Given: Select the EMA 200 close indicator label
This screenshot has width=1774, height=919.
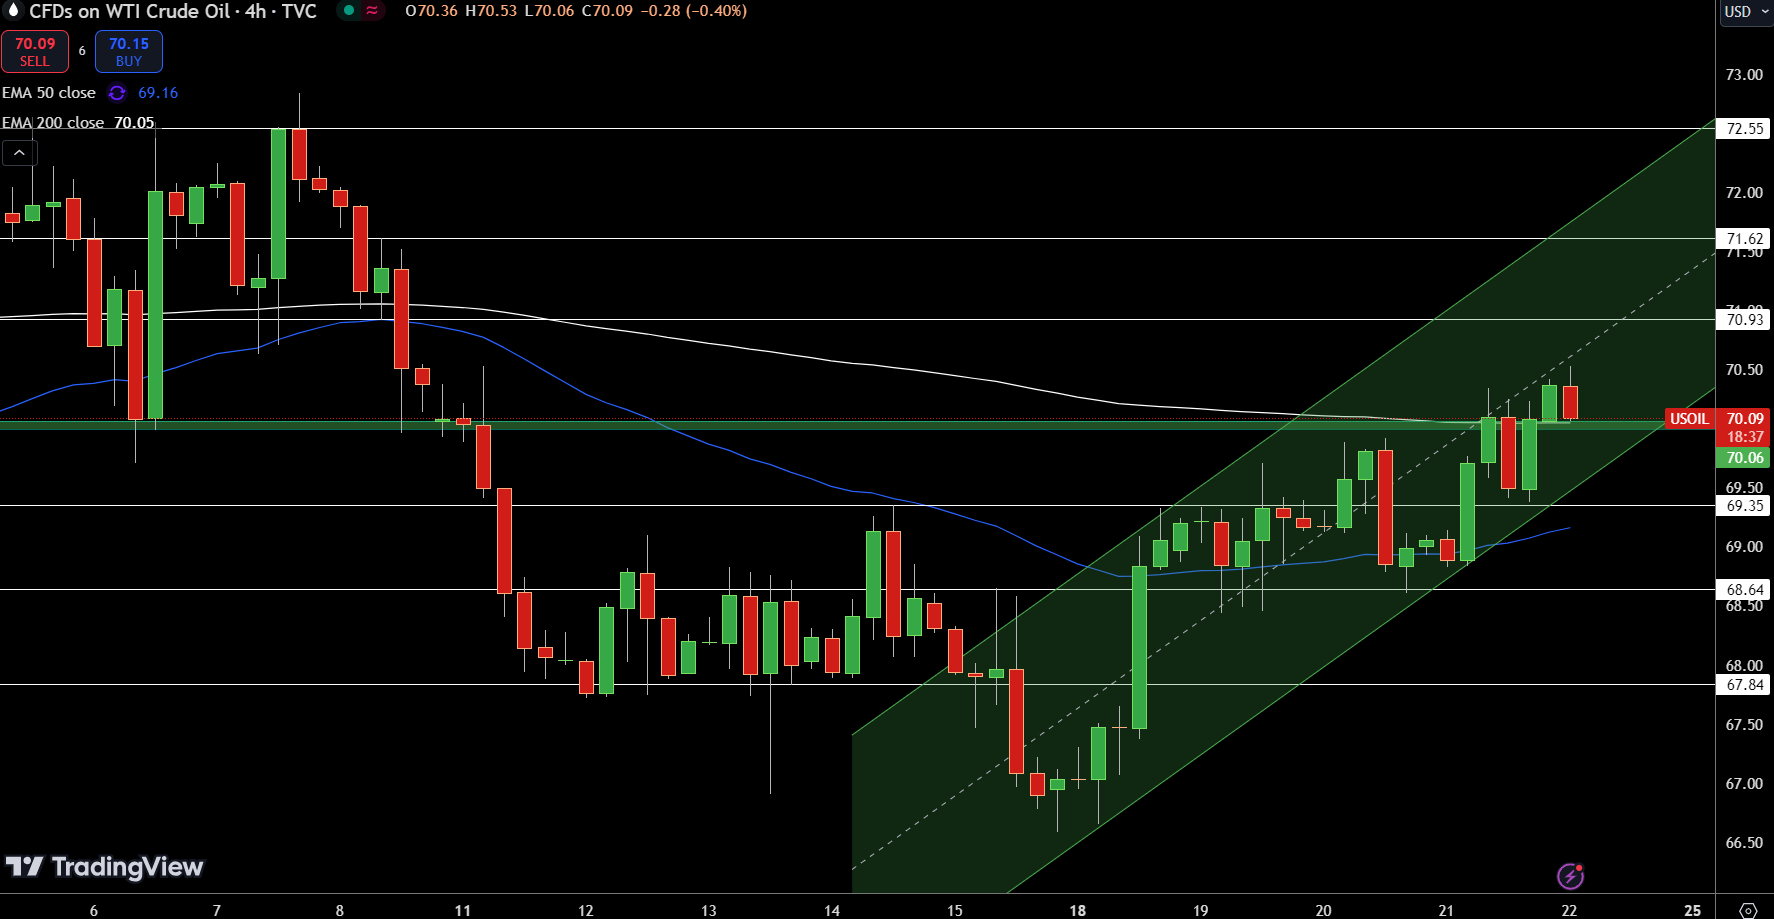Looking at the screenshot, I should point(53,123).
